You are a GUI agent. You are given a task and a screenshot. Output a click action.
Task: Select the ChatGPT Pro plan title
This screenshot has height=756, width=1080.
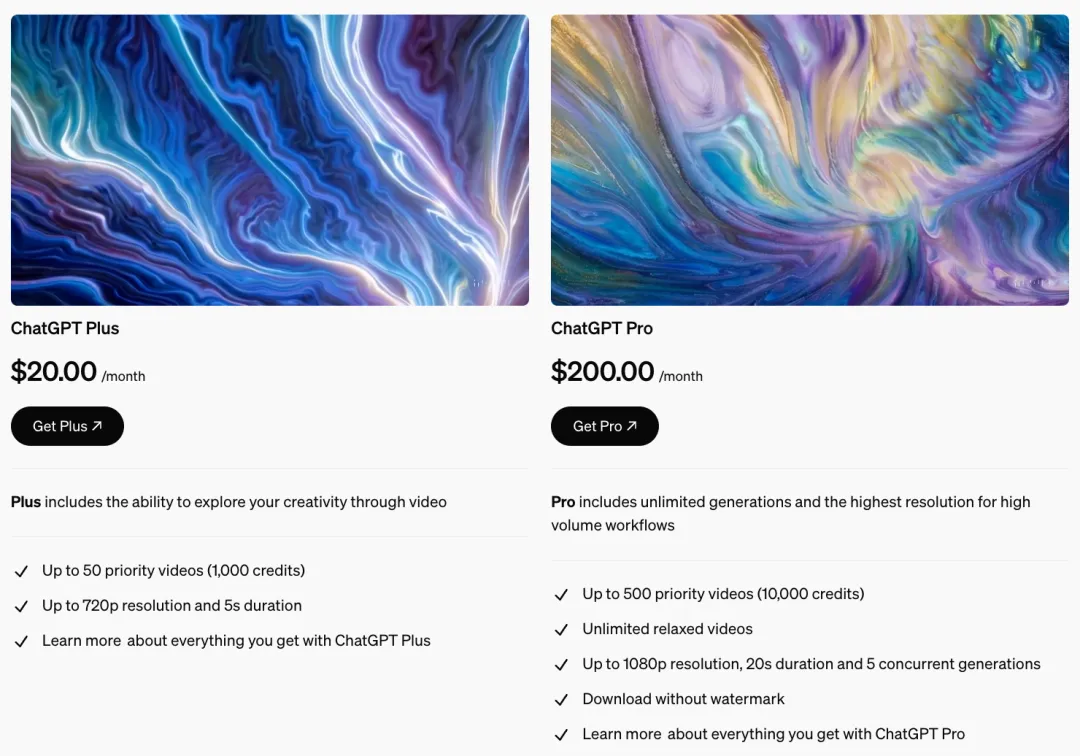tap(602, 328)
